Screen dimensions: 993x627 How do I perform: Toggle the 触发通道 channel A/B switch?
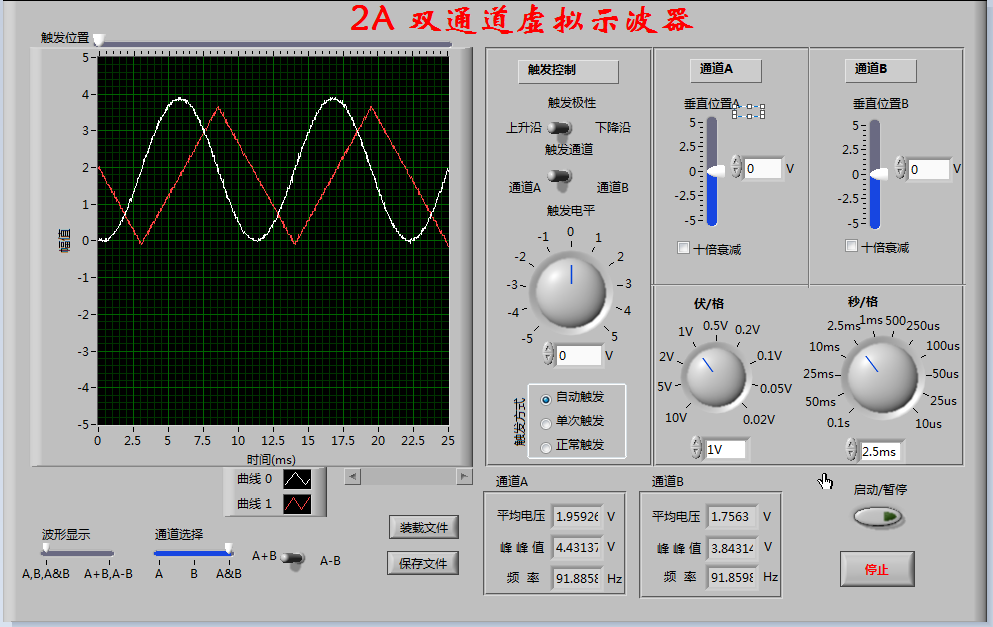[x=559, y=177]
